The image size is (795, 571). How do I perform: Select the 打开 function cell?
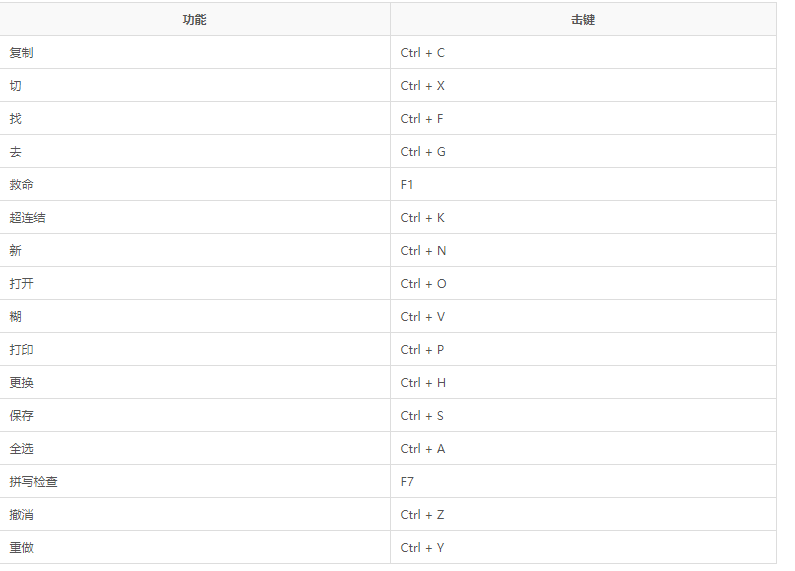(x=22, y=284)
